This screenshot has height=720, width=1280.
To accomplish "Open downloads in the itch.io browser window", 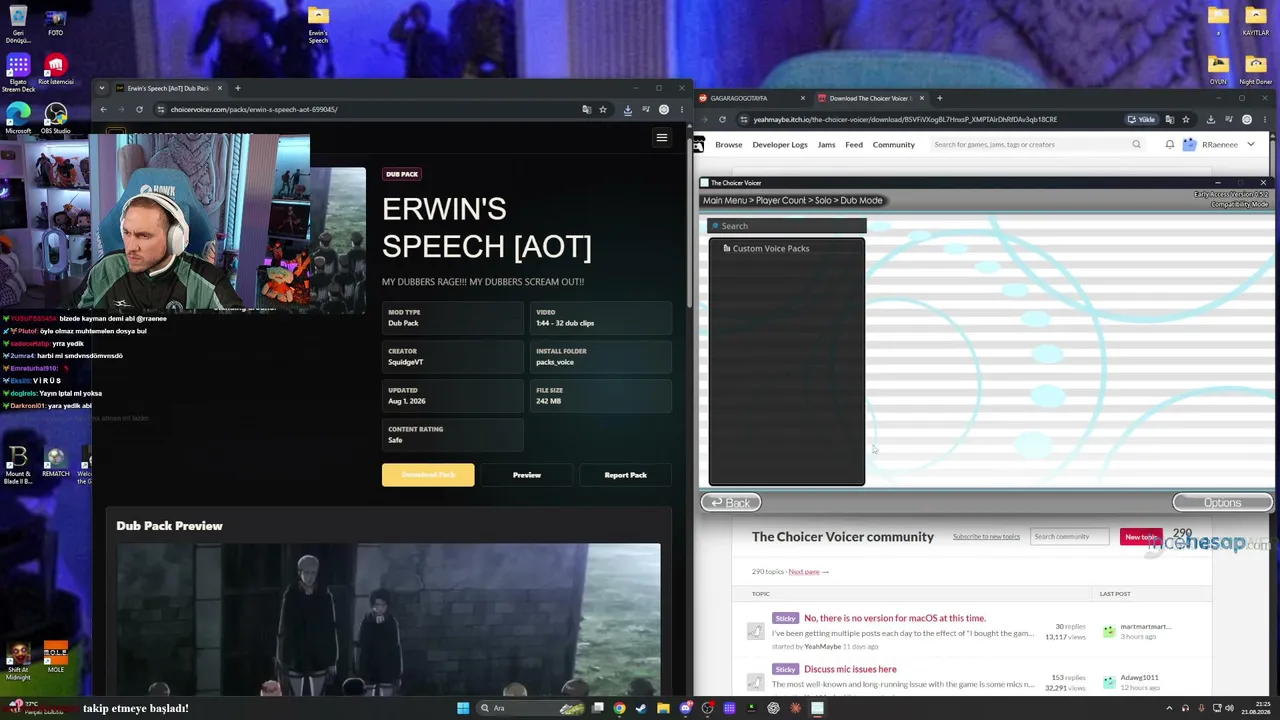I will pyautogui.click(x=1210, y=119).
